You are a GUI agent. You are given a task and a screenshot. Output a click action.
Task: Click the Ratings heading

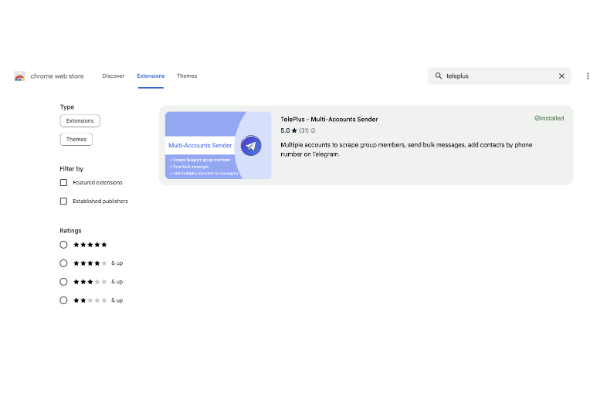[70, 230]
